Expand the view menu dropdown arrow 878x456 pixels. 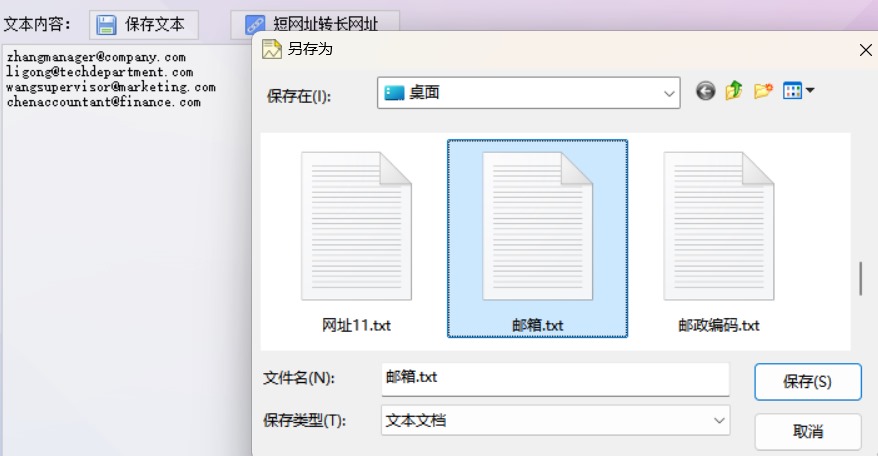click(810, 90)
